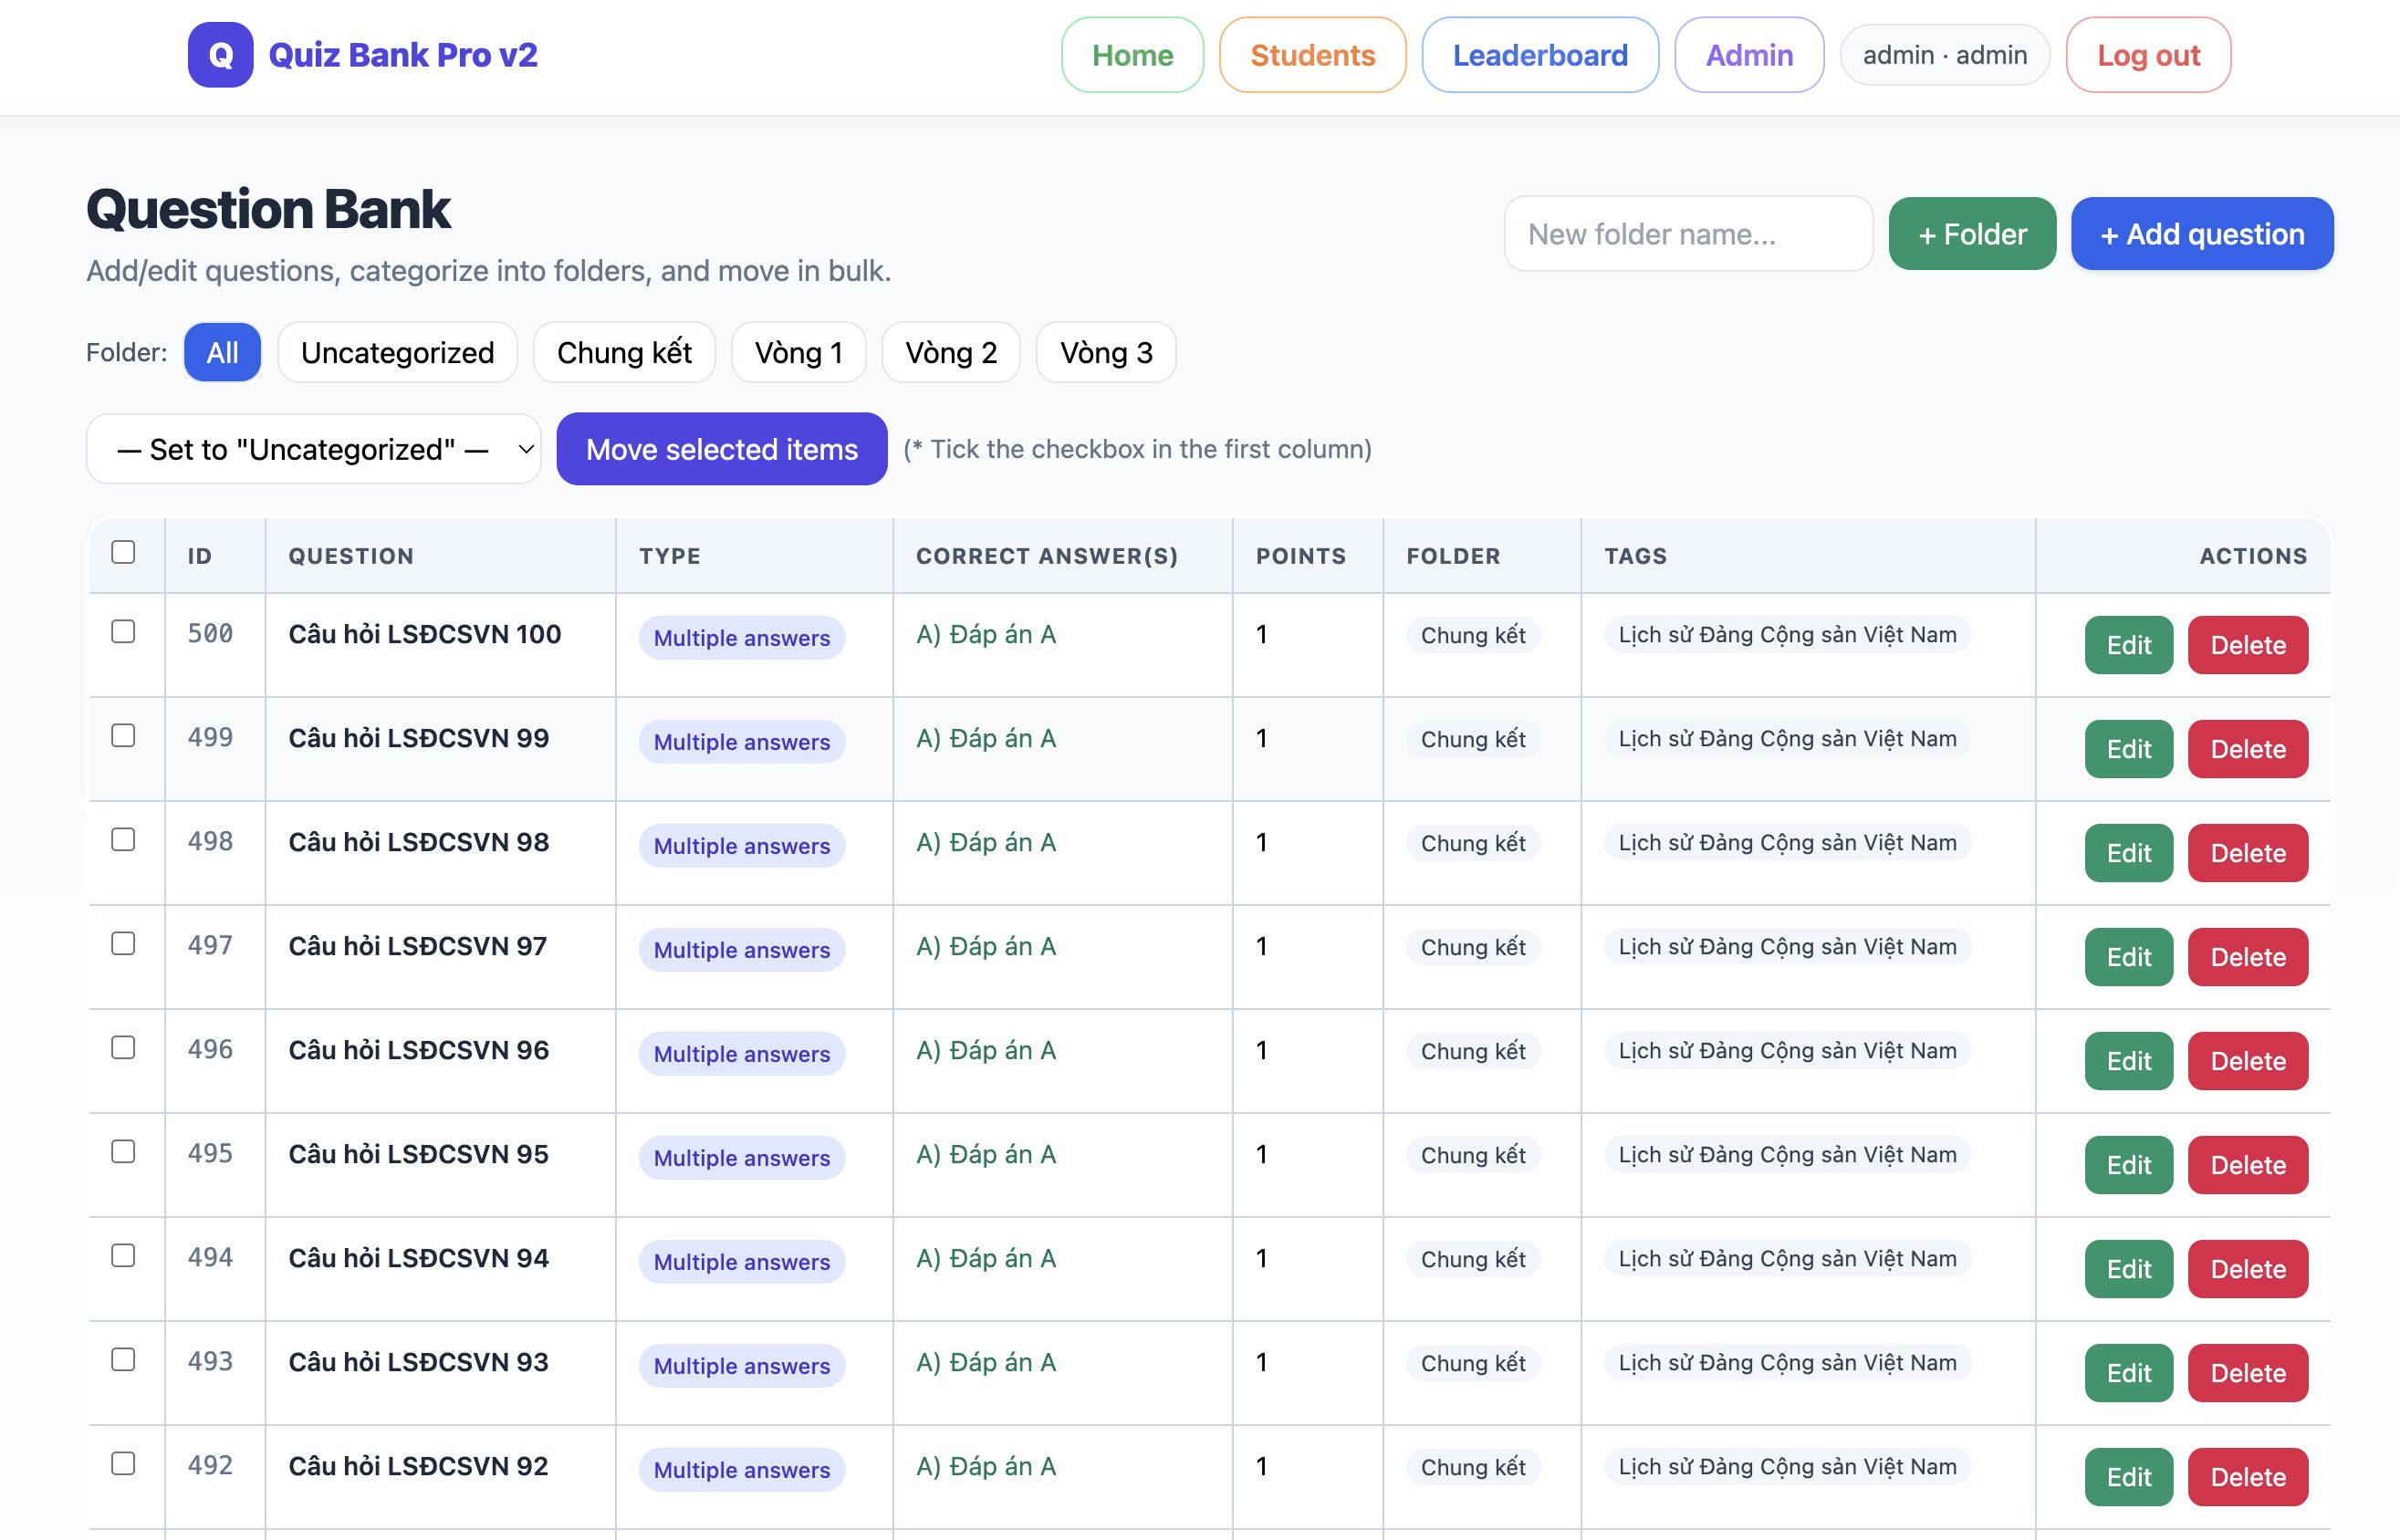Check the box for question ID 500
Image resolution: width=2400 pixels, height=1540 pixels.
coord(123,632)
